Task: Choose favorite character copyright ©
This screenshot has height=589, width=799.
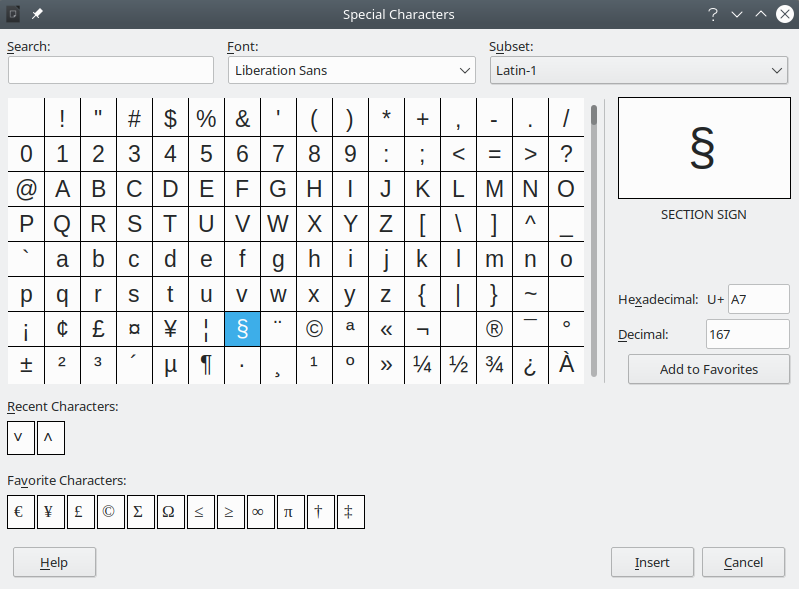Action: [111, 512]
